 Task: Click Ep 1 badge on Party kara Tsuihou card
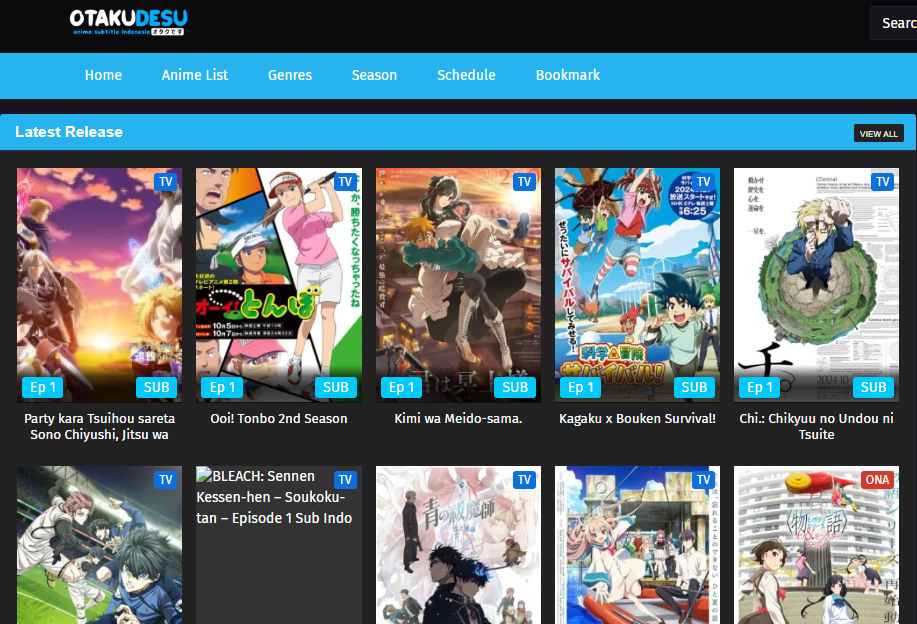[x=43, y=387]
